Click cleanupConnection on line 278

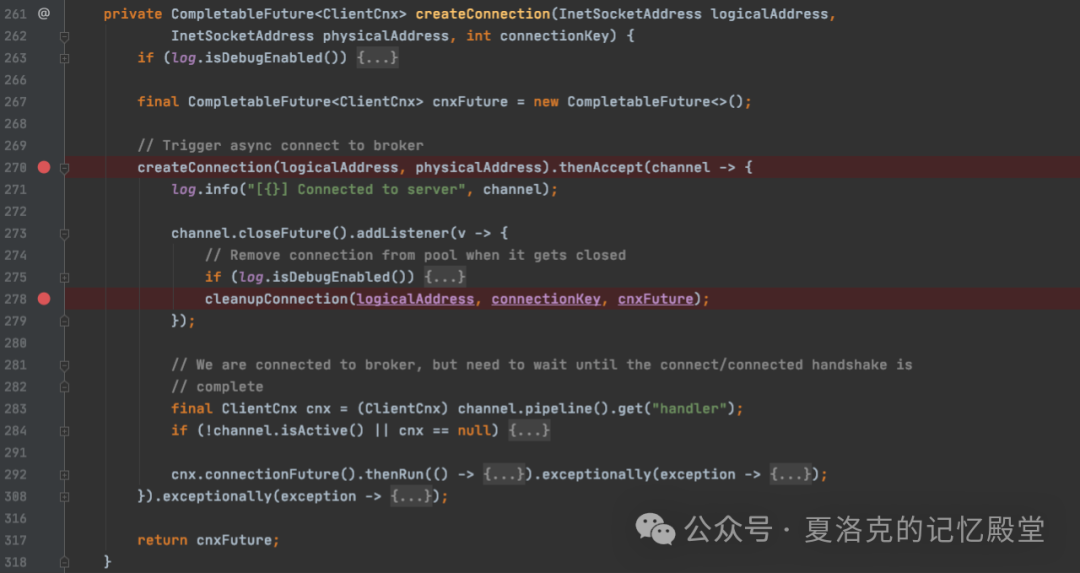pyautogui.click(x=276, y=299)
